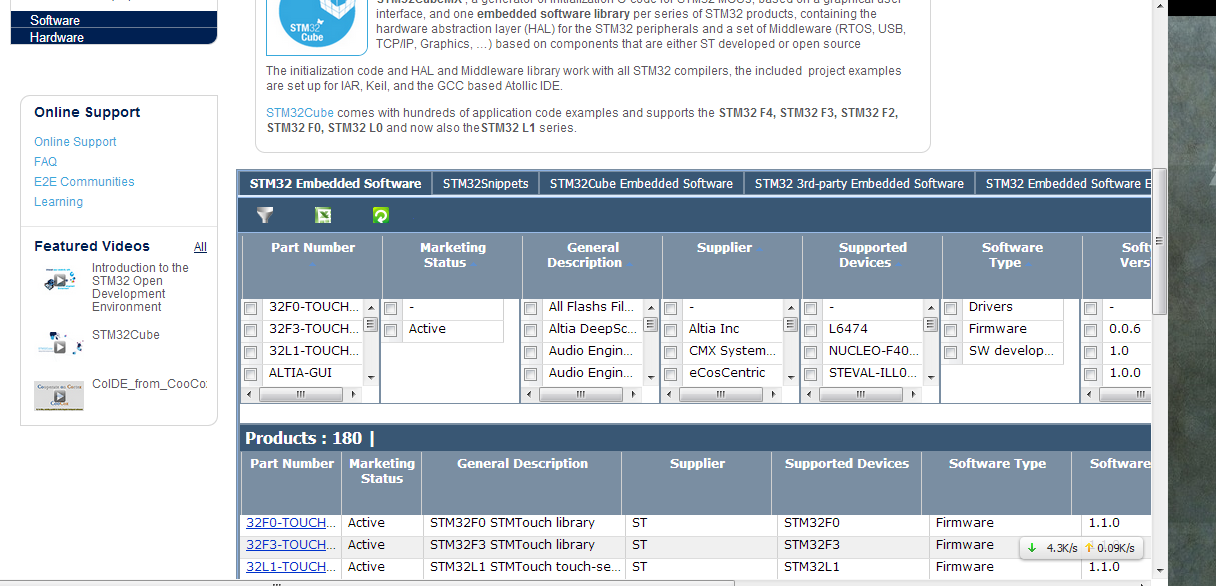Tick the Altia DeepSc... description checkbox
Screen dimensions: 1216x586
click(x=530, y=331)
